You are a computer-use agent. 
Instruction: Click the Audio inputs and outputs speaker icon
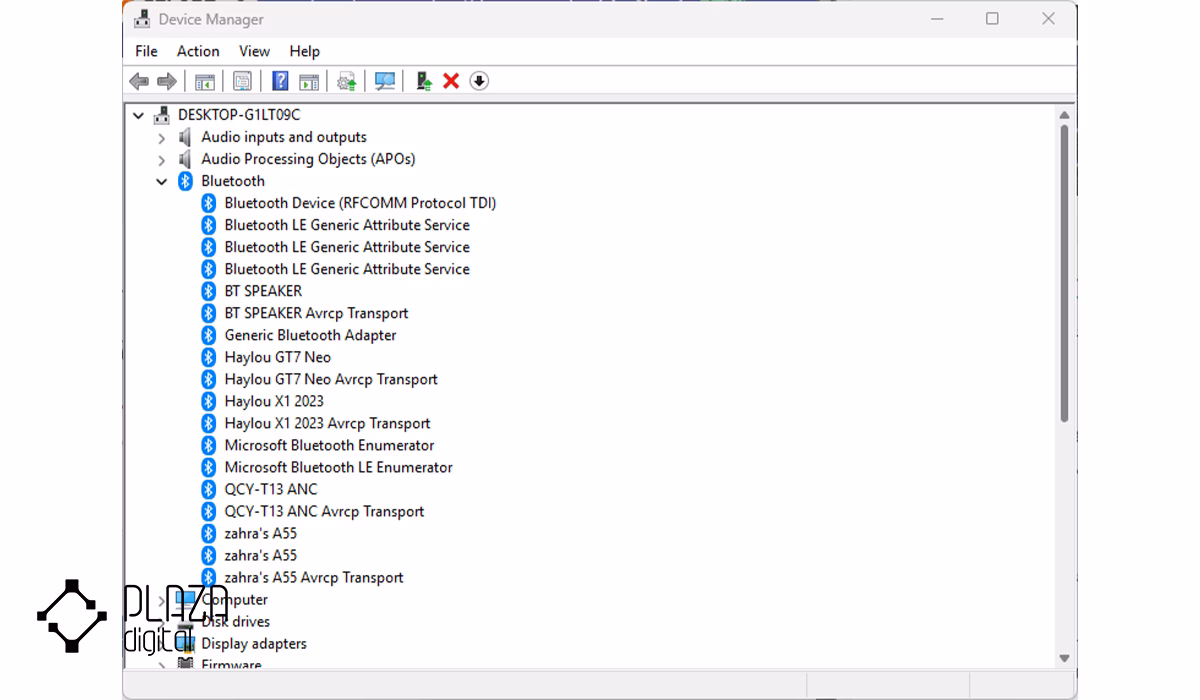click(x=185, y=137)
